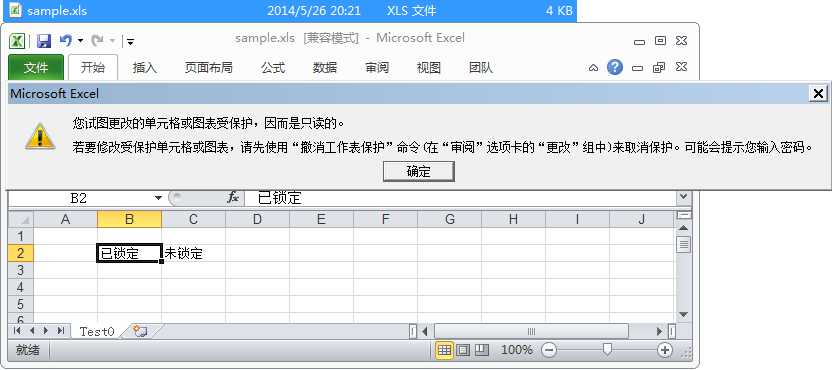Select the 公式 ribbon tab
Image resolution: width=832 pixels, height=370 pixels.
click(x=273, y=68)
